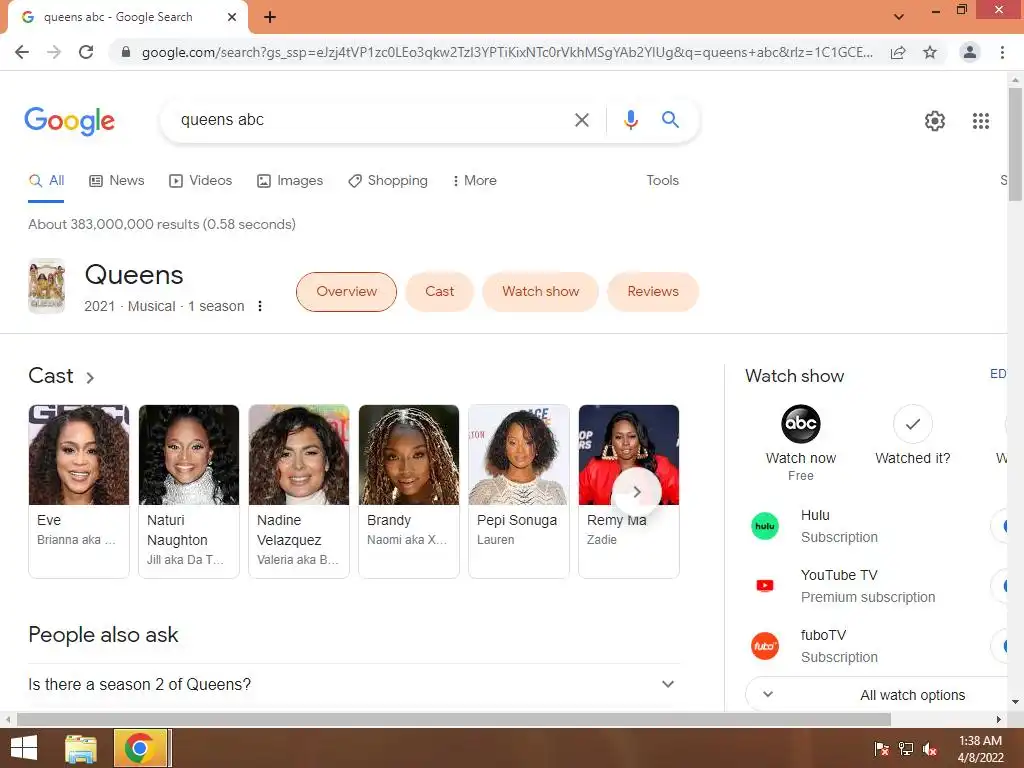Open Brandy cast card
The width and height of the screenshot is (1024, 768).
point(409,491)
